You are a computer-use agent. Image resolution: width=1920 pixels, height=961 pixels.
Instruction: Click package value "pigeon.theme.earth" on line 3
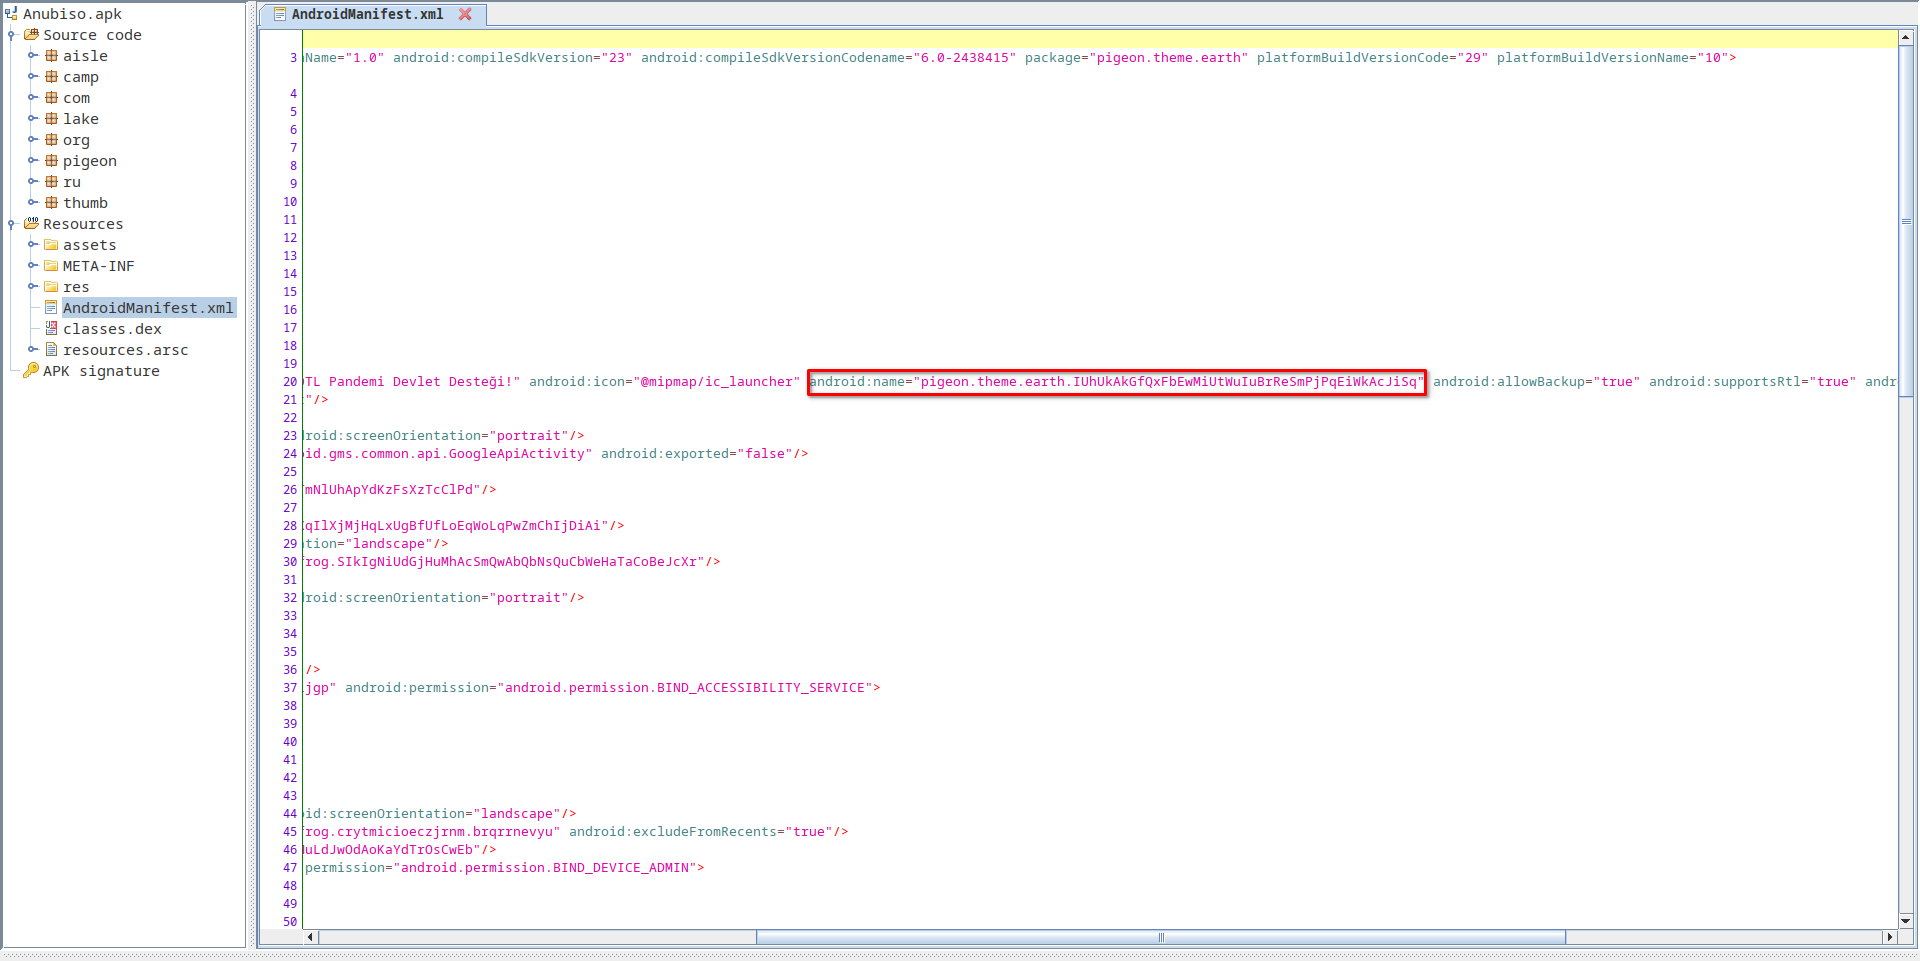pos(1169,58)
